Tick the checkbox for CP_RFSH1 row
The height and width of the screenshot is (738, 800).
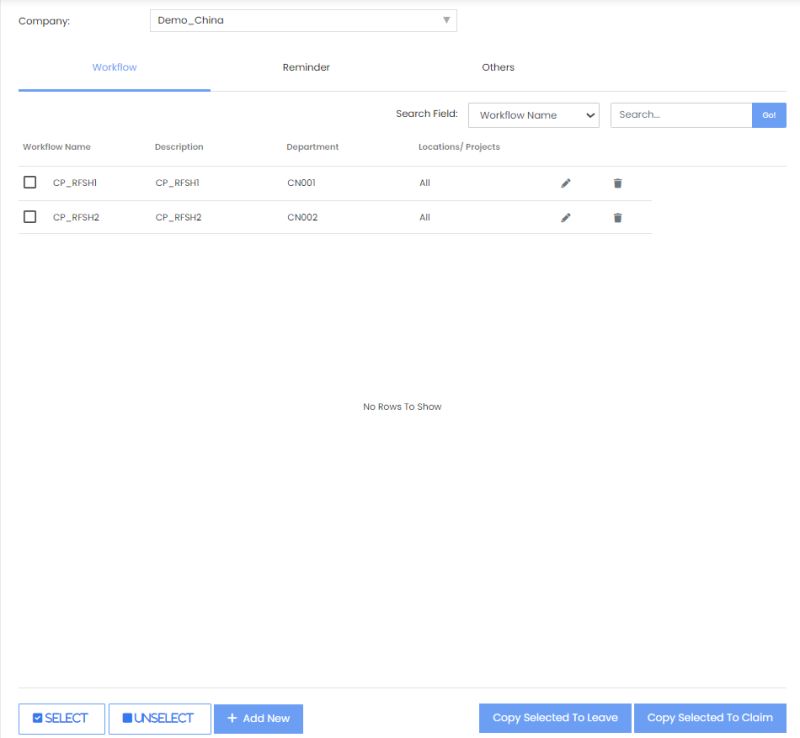pyautogui.click(x=30, y=182)
